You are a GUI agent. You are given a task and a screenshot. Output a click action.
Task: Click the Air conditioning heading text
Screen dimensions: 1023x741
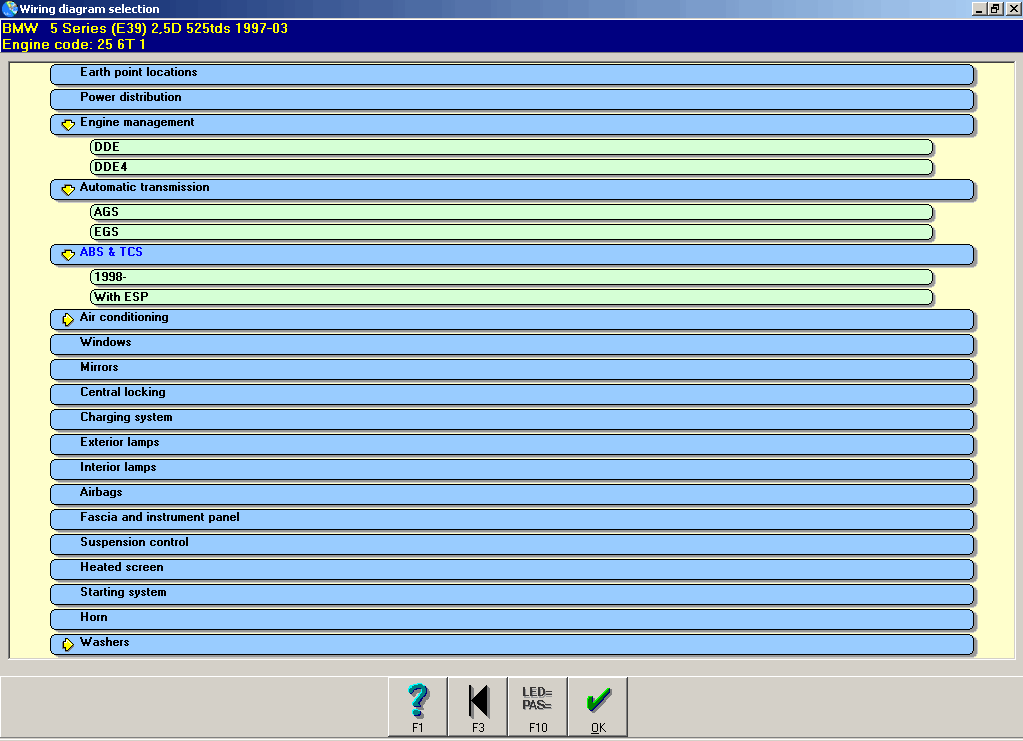pos(124,317)
